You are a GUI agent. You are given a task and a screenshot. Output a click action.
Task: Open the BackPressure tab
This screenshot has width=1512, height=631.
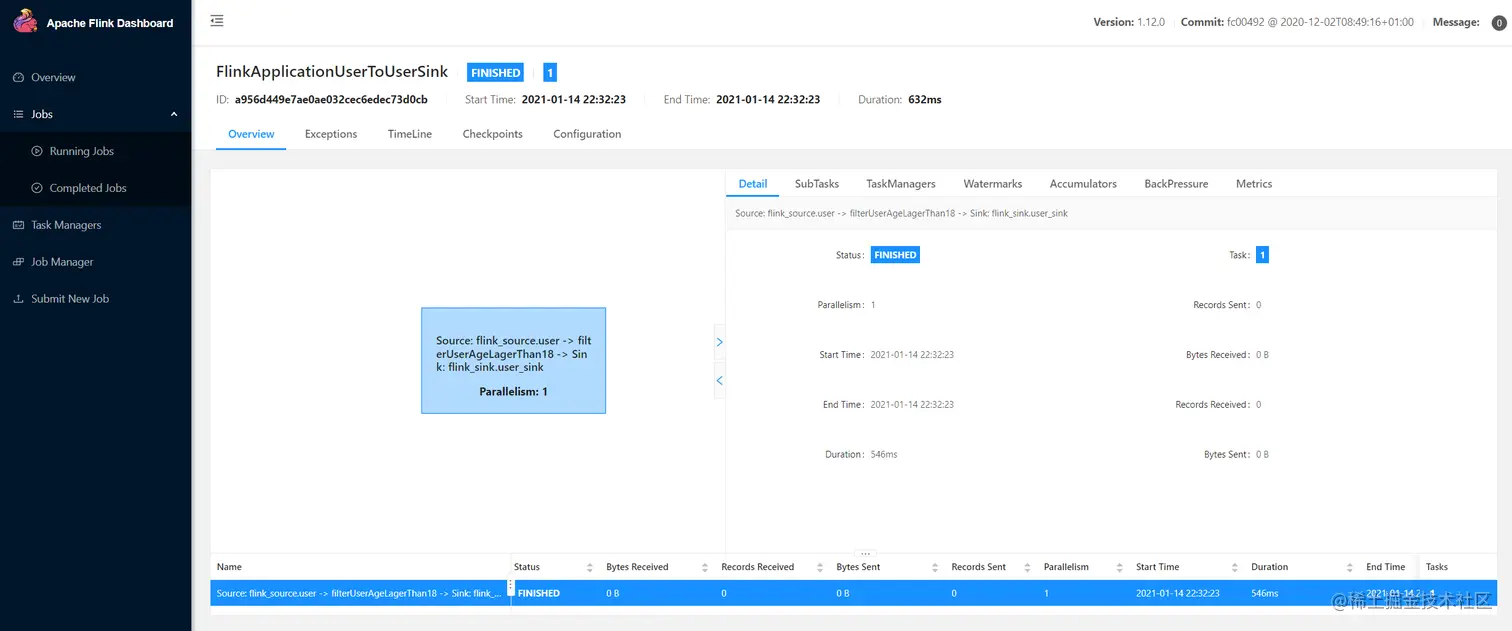pos(1176,184)
